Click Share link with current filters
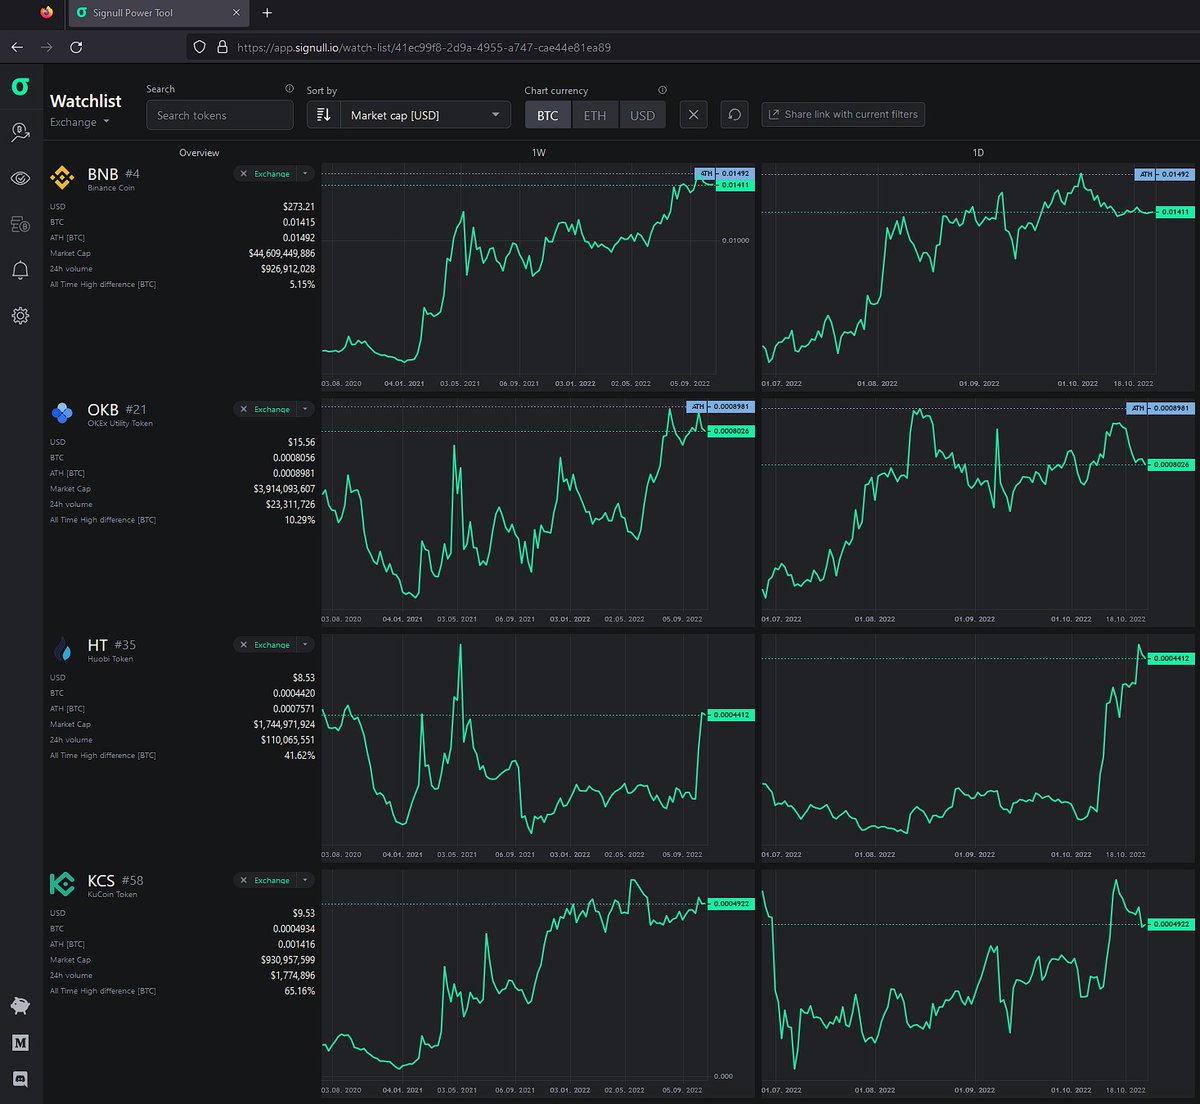 point(843,115)
